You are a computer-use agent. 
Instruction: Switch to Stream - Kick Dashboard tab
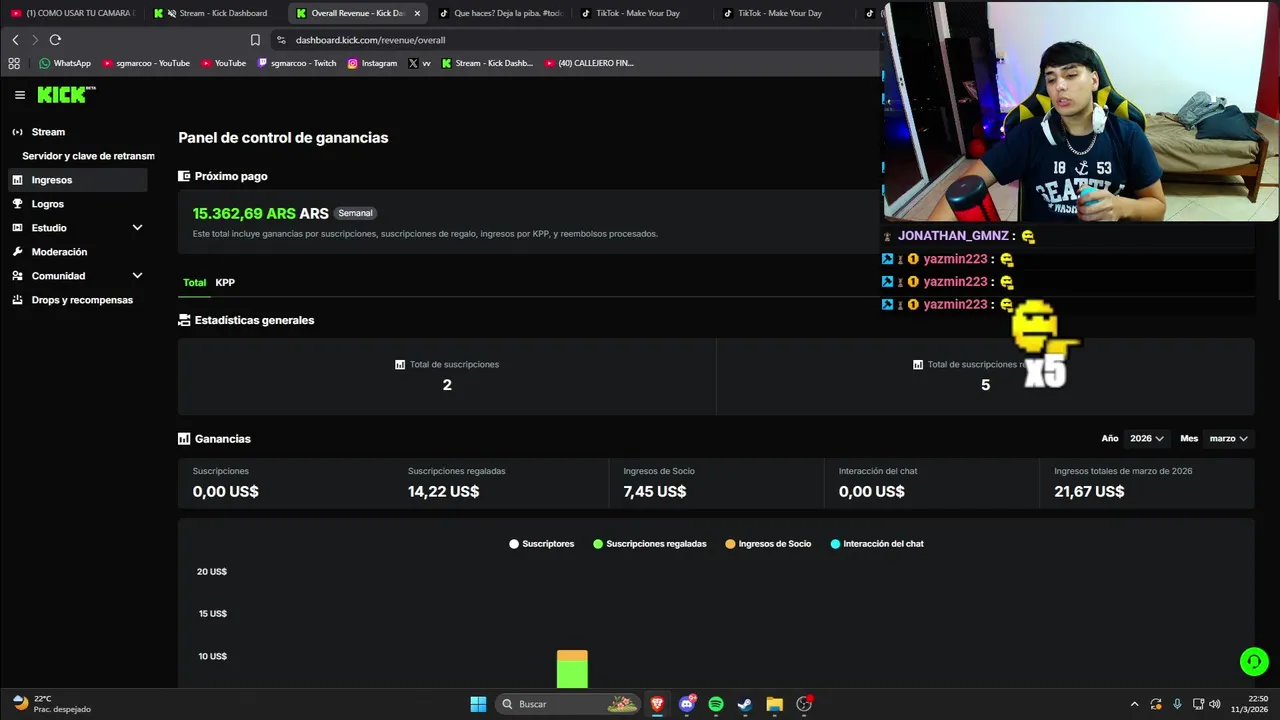tap(212, 13)
